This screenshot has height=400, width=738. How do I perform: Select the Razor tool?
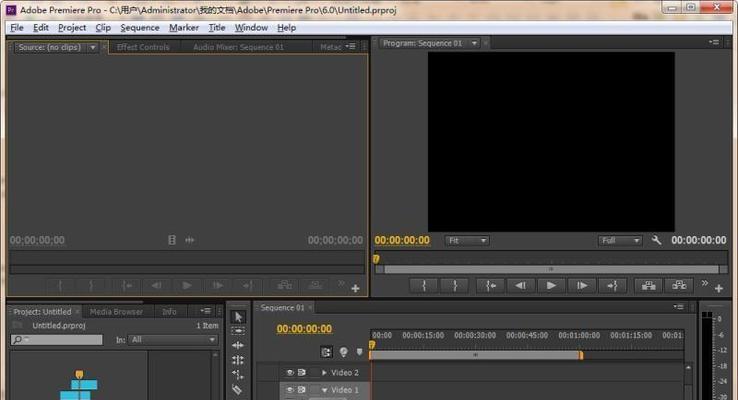(237, 389)
